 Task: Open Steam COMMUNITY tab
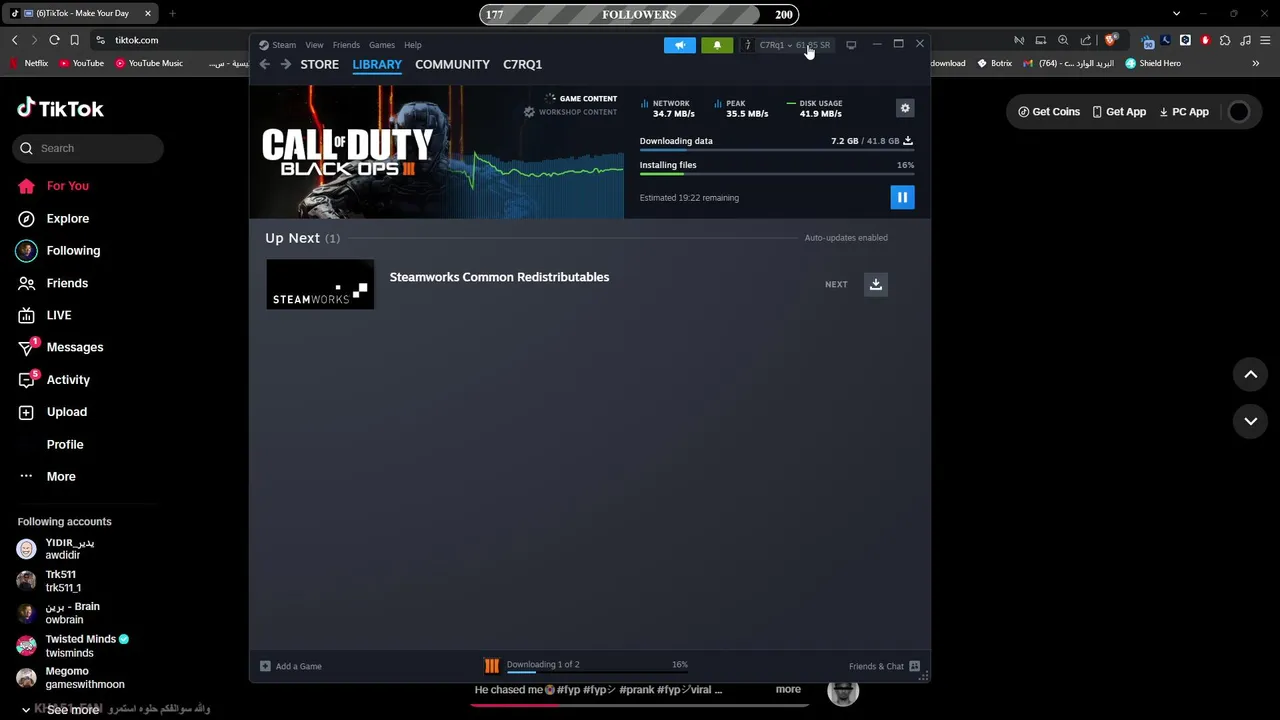(x=452, y=64)
